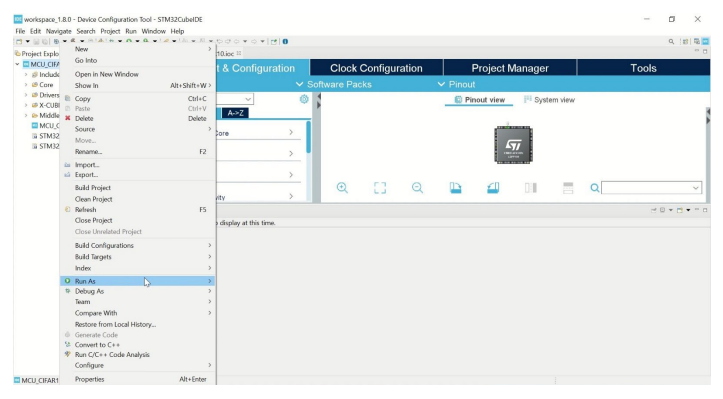Viewport: 723px width, 399px height.
Task: Click the horizontal split view icon
Action: [568, 188]
